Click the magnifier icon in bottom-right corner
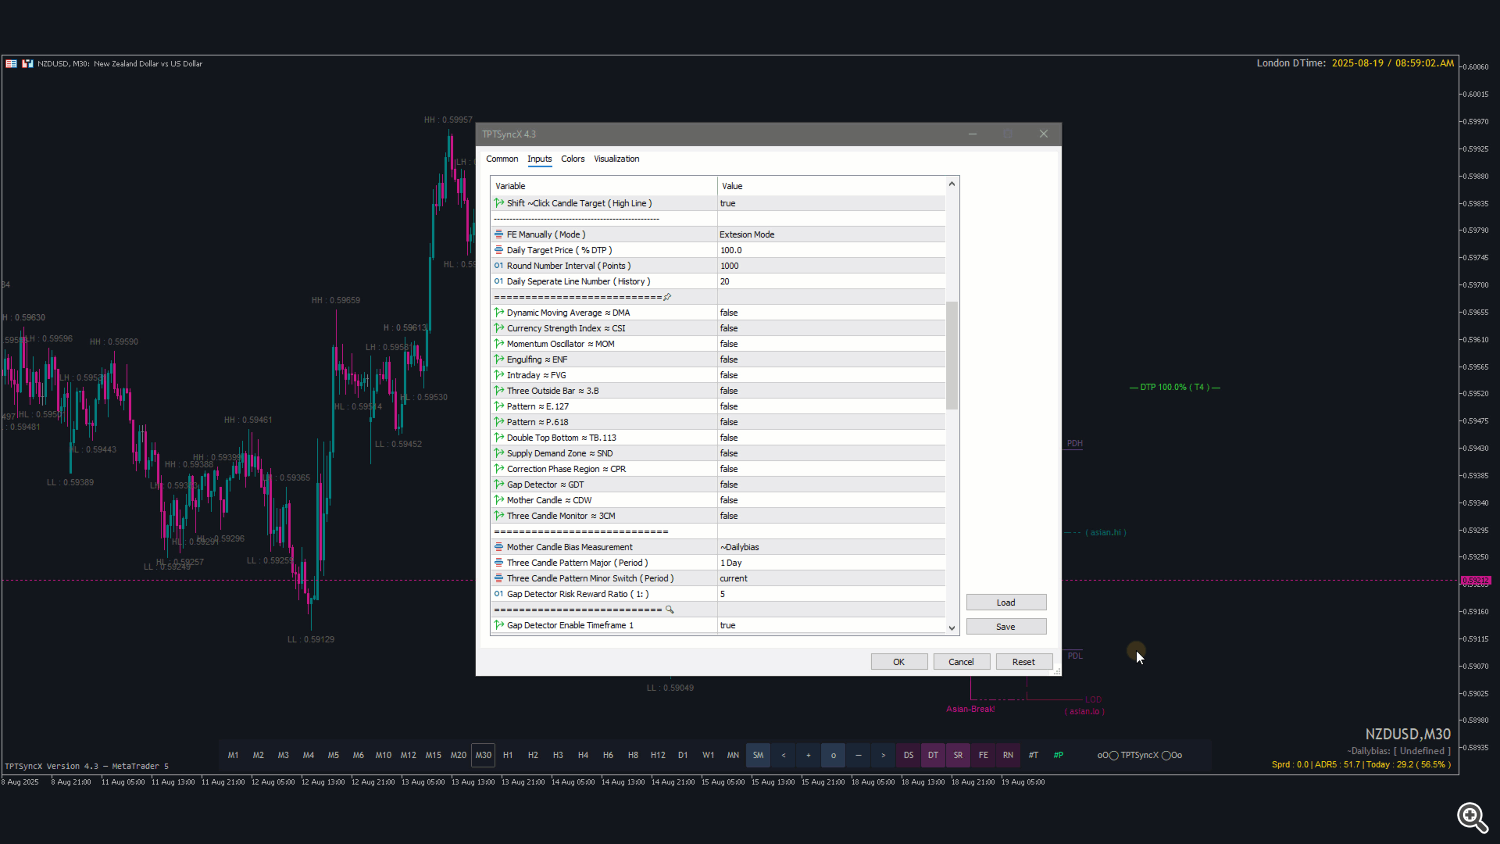Image resolution: width=1500 pixels, height=844 pixels. click(1471, 817)
